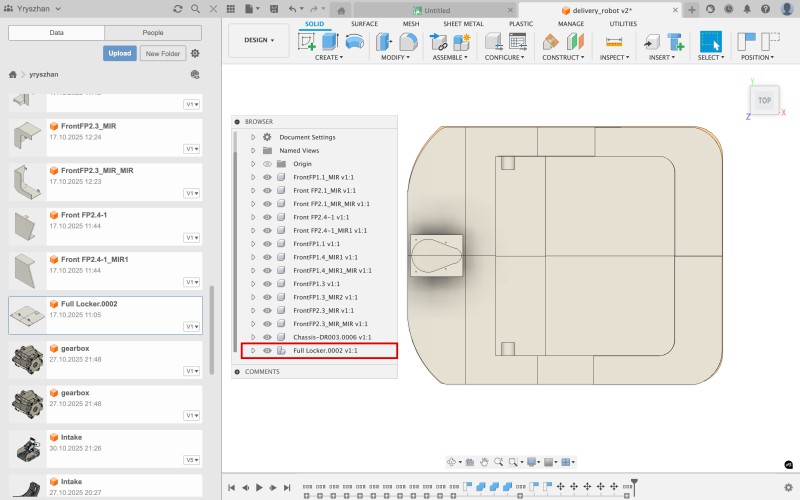Screen dimensions: 800x500
Task: Open the data panel settings gear
Action: (x=195, y=53)
